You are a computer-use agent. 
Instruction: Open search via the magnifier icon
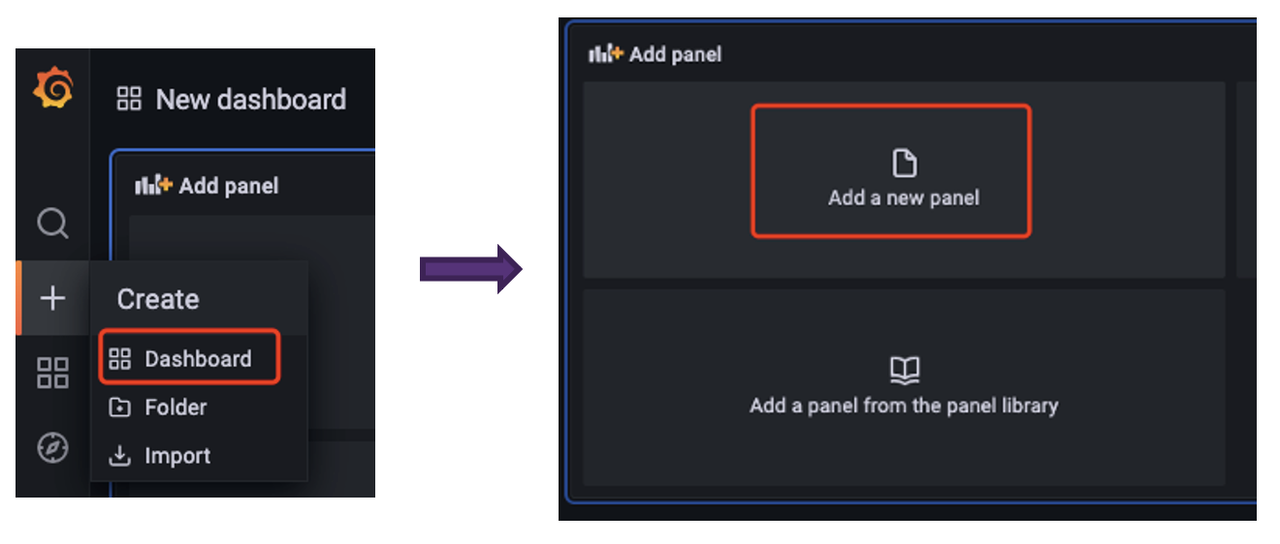click(52, 222)
